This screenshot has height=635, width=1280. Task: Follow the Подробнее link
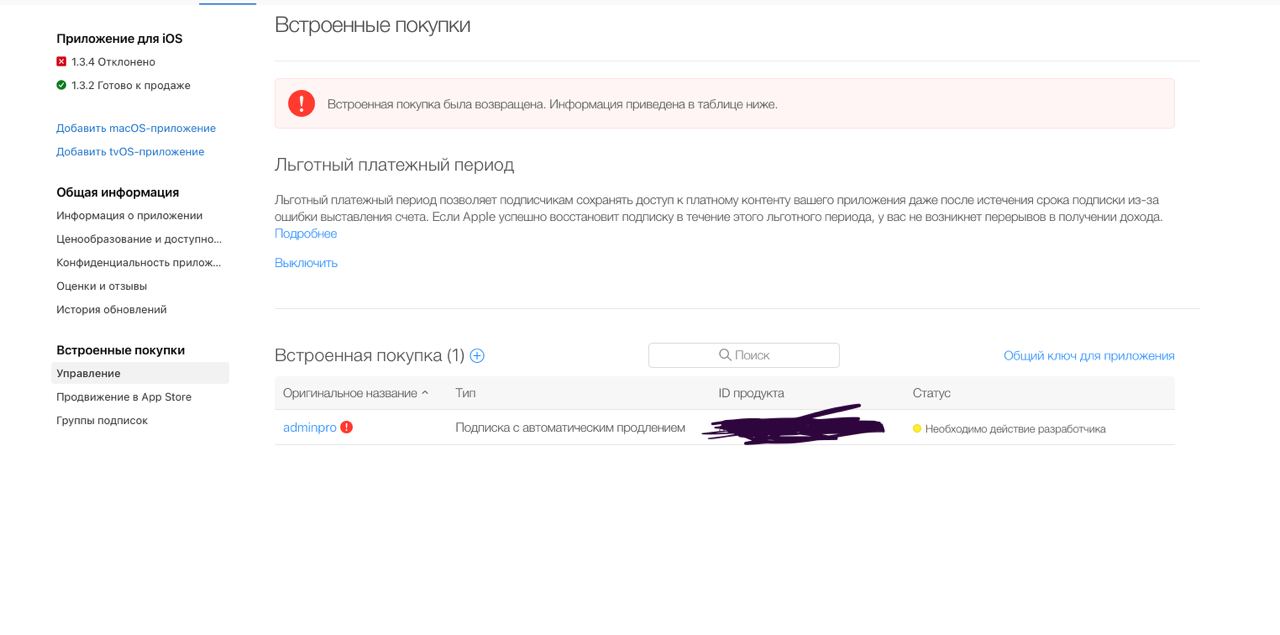[306, 233]
